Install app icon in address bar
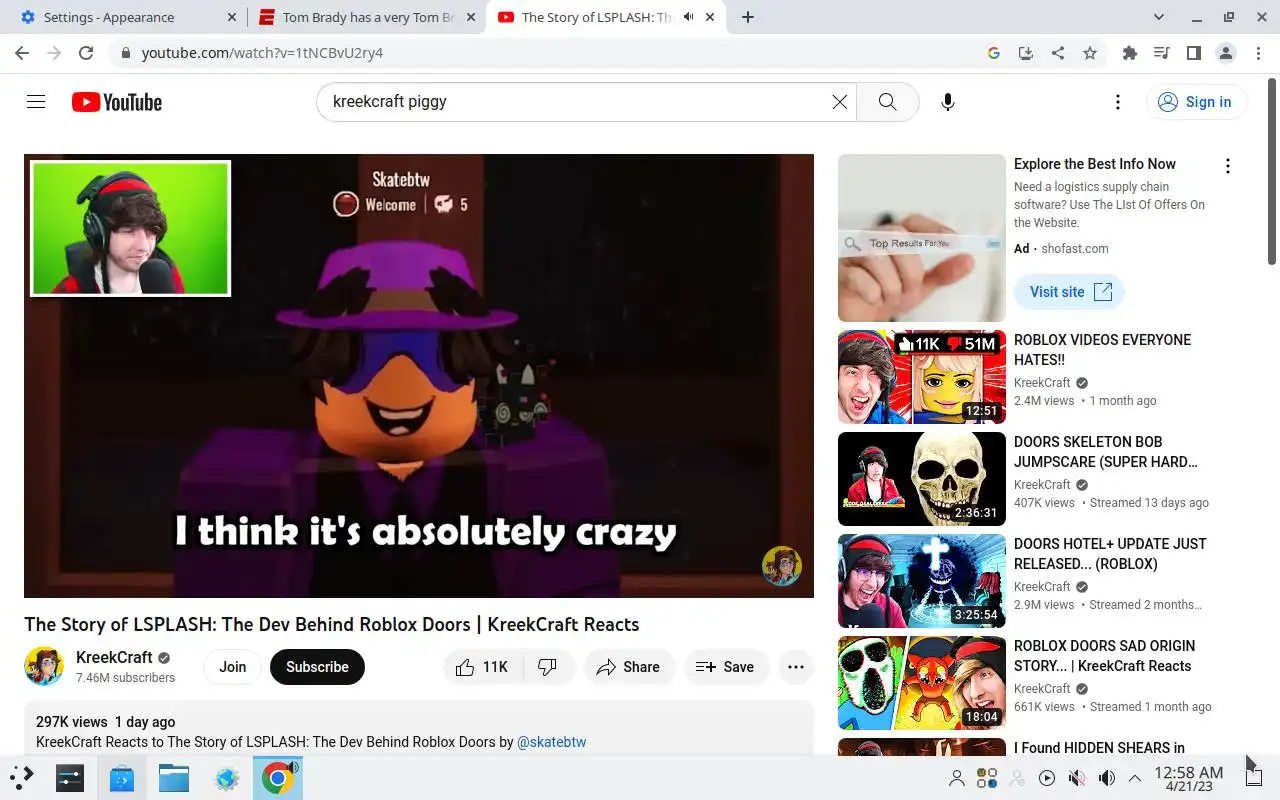Screen dimensions: 1280x800 tap(1026, 53)
